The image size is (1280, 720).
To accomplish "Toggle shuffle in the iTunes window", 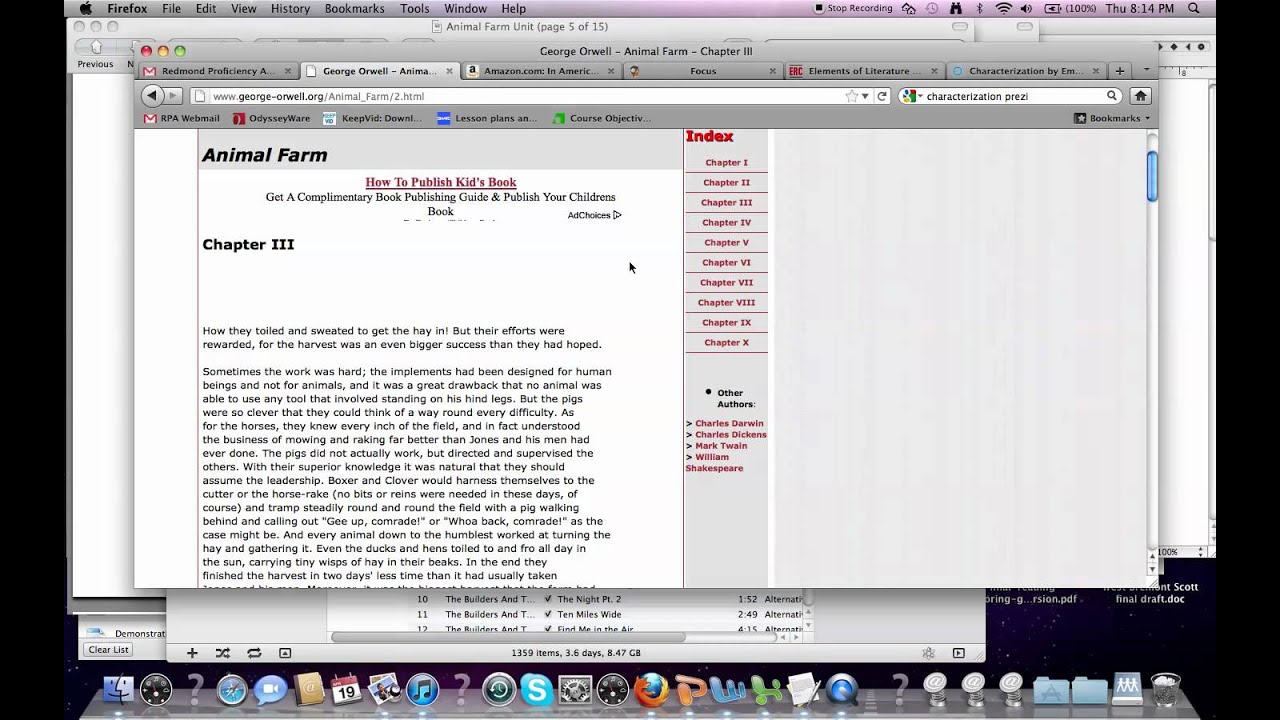I will point(222,653).
